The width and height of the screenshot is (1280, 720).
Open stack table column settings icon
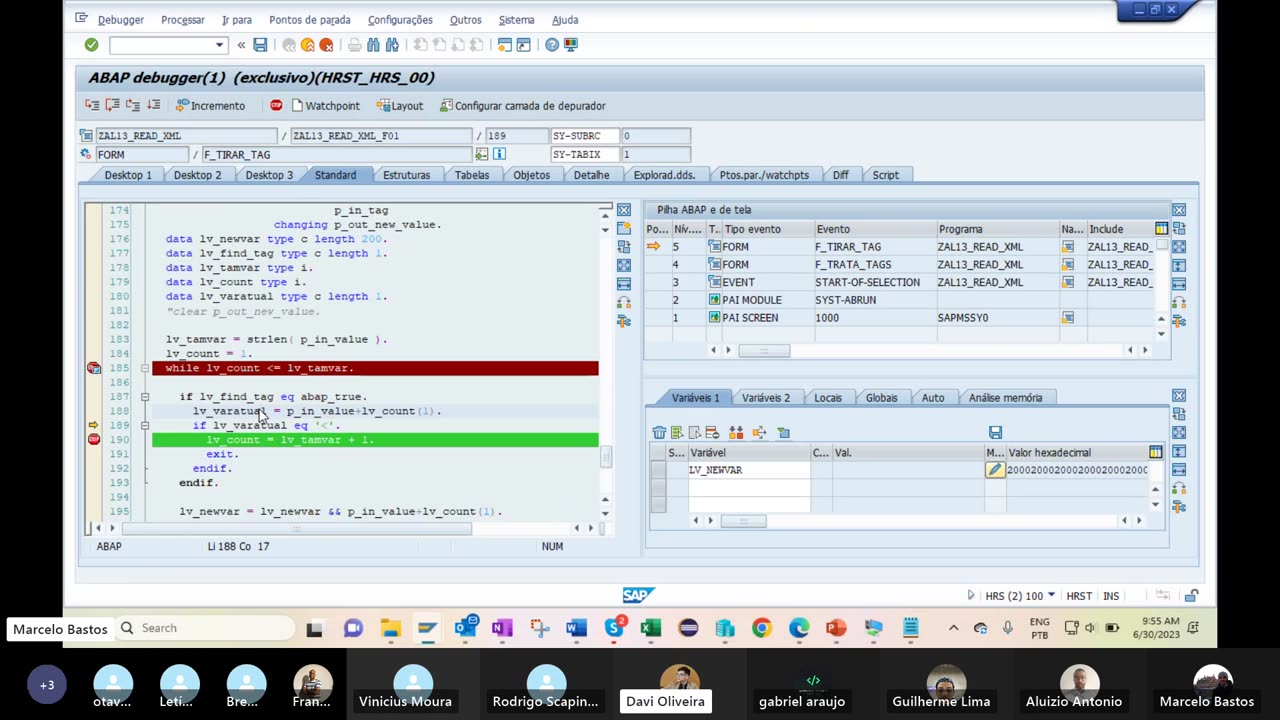tap(1161, 229)
